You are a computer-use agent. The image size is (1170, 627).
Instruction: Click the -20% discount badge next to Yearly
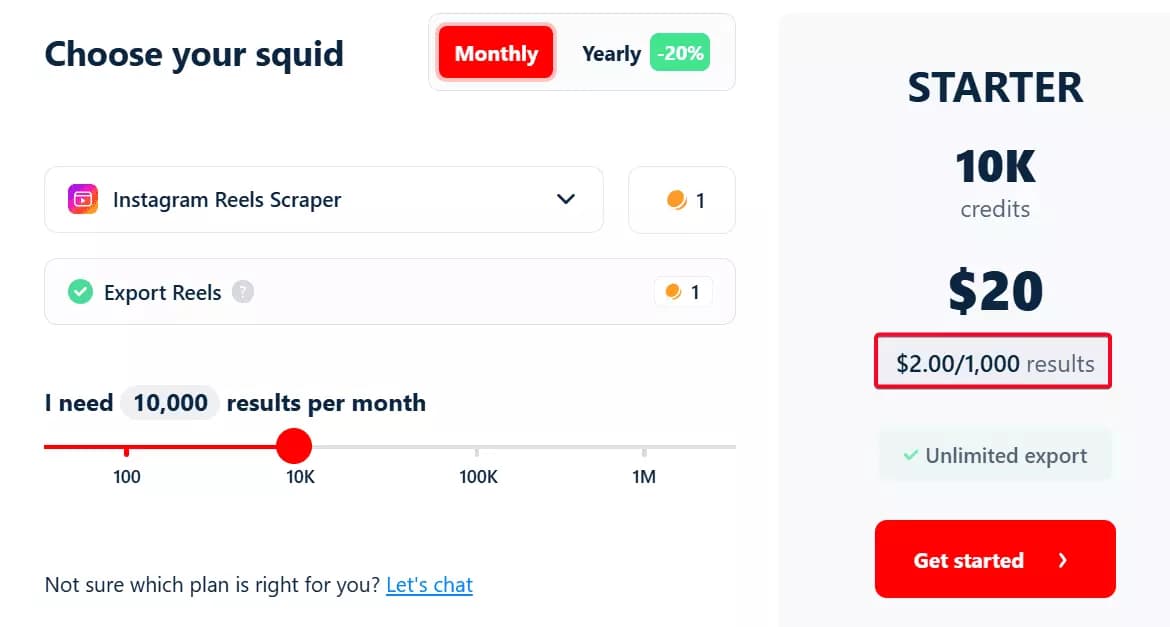pos(680,53)
